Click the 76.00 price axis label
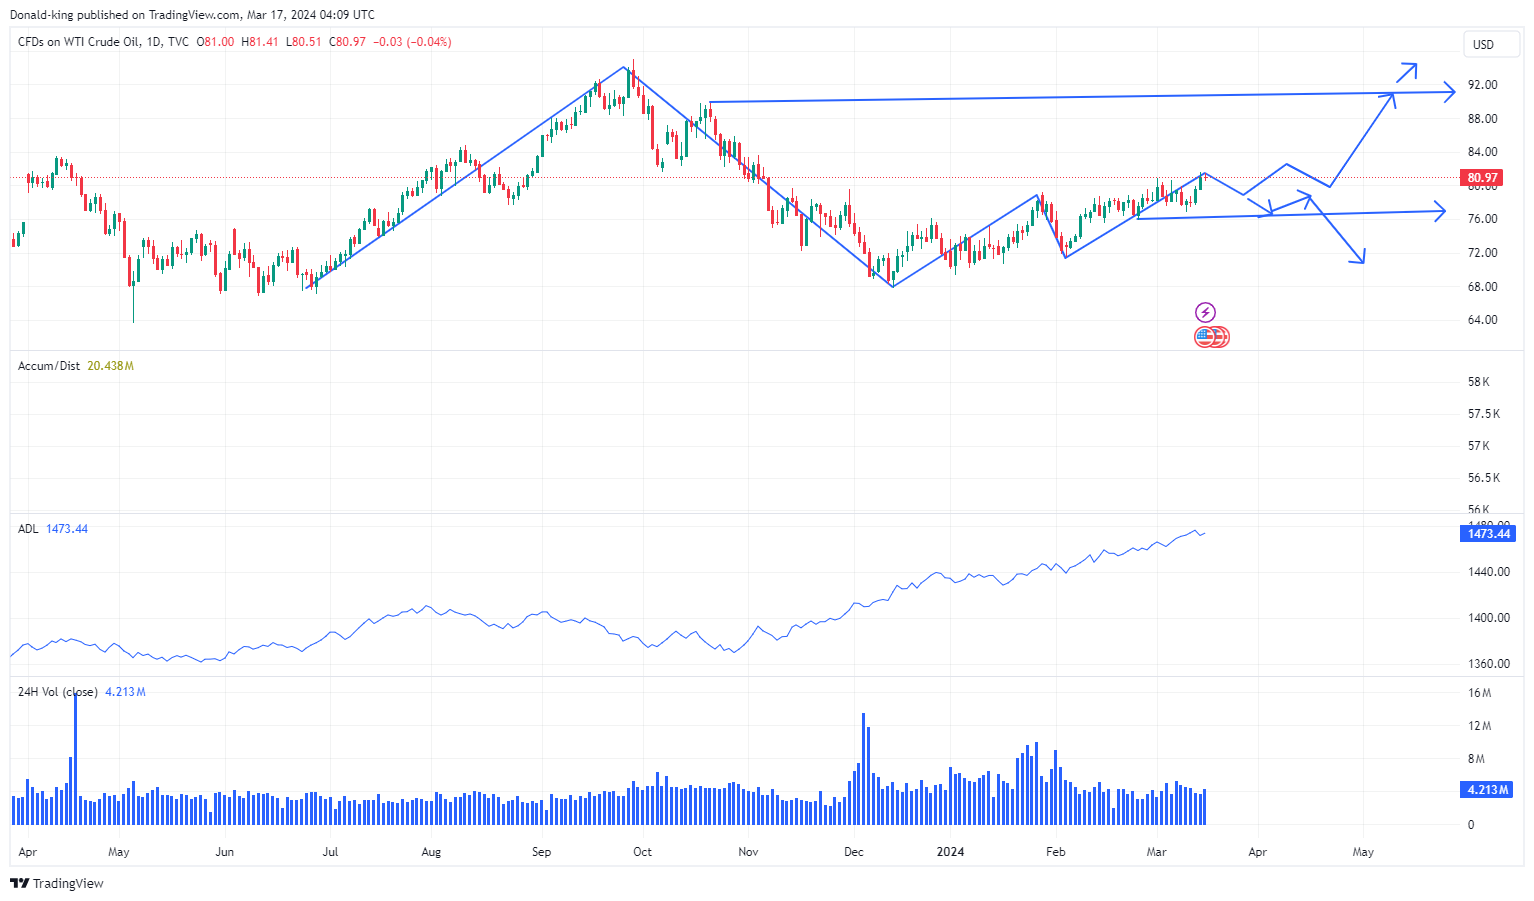 click(x=1482, y=219)
